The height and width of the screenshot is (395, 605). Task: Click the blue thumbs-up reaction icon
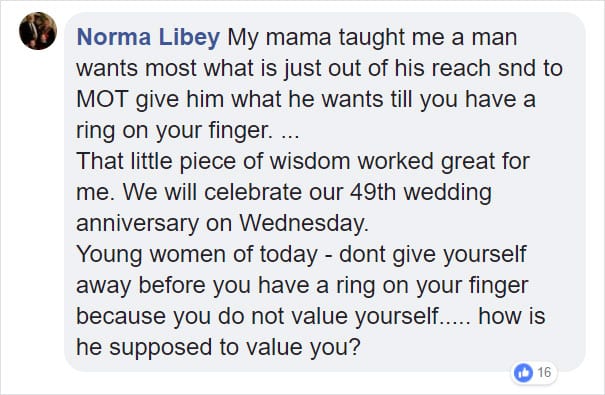coord(523,373)
